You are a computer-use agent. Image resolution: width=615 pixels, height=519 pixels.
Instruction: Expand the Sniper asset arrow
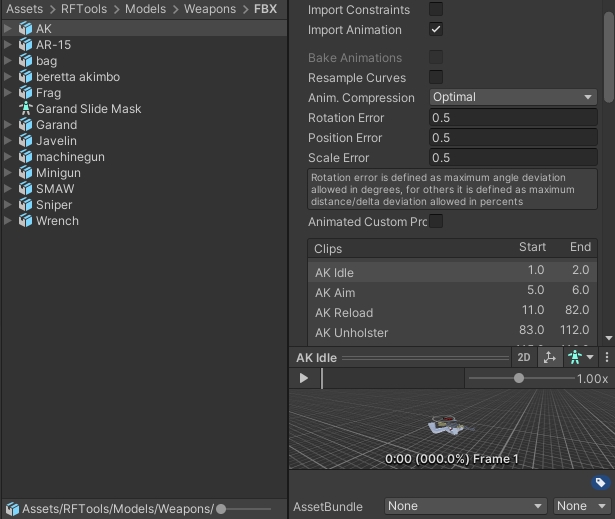pos(7,204)
